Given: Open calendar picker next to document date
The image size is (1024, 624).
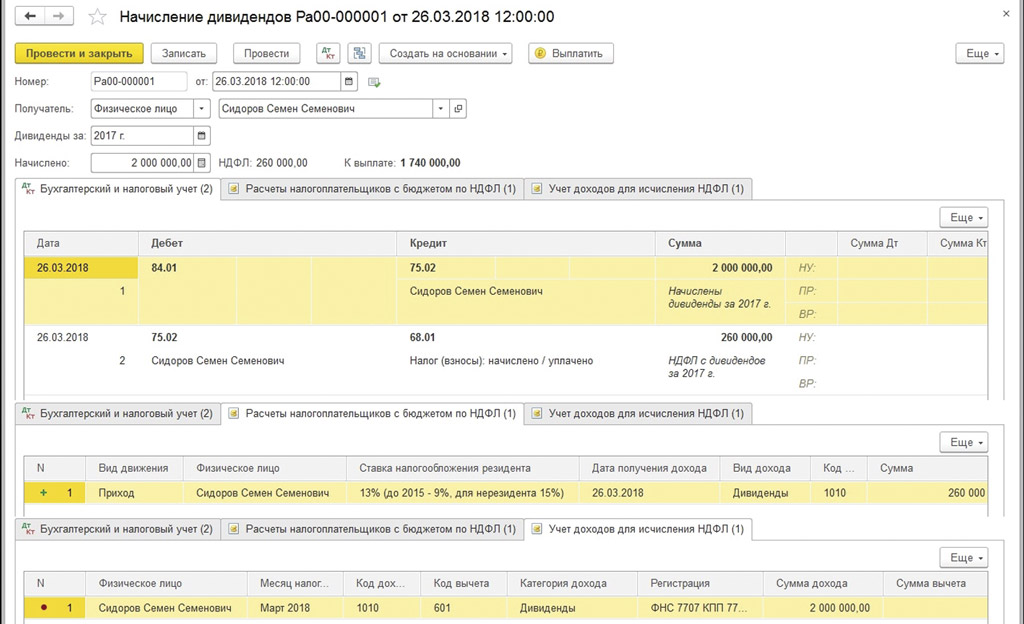Looking at the screenshot, I should pyautogui.click(x=349, y=82).
